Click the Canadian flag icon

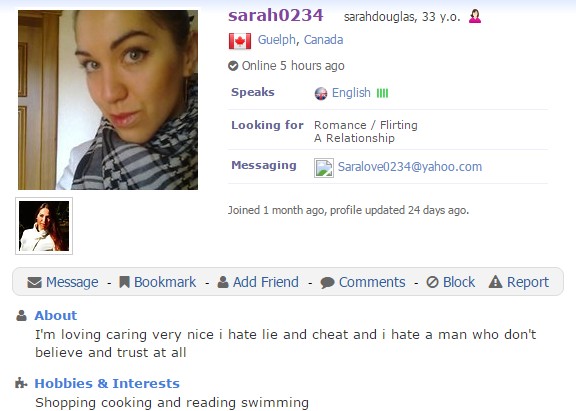pos(240,41)
